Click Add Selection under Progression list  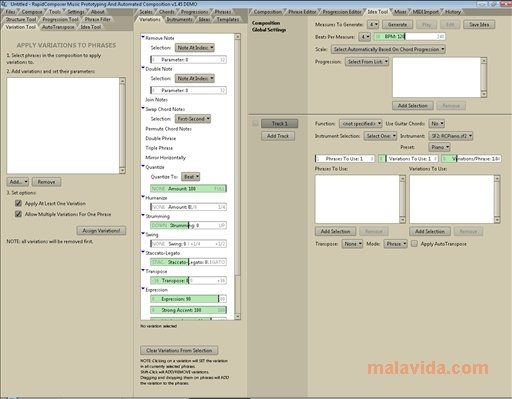pyautogui.click(x=413, y=106)
